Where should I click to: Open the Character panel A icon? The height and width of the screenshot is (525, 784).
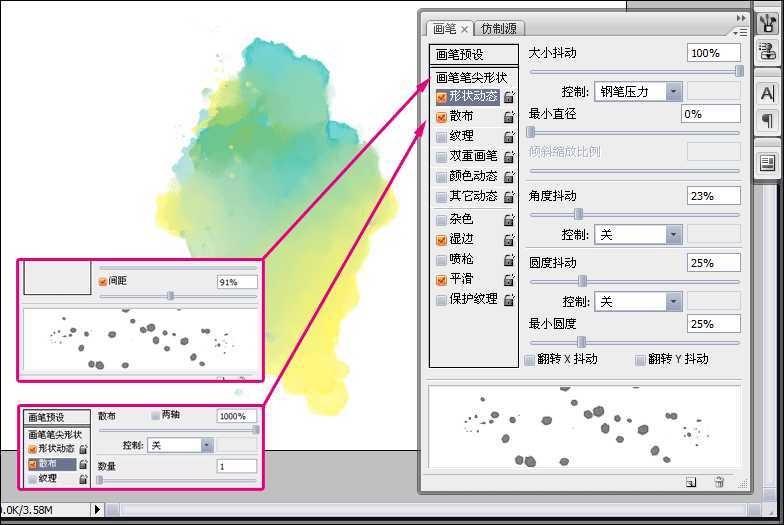pyautogui.click(x=767, y=94)
